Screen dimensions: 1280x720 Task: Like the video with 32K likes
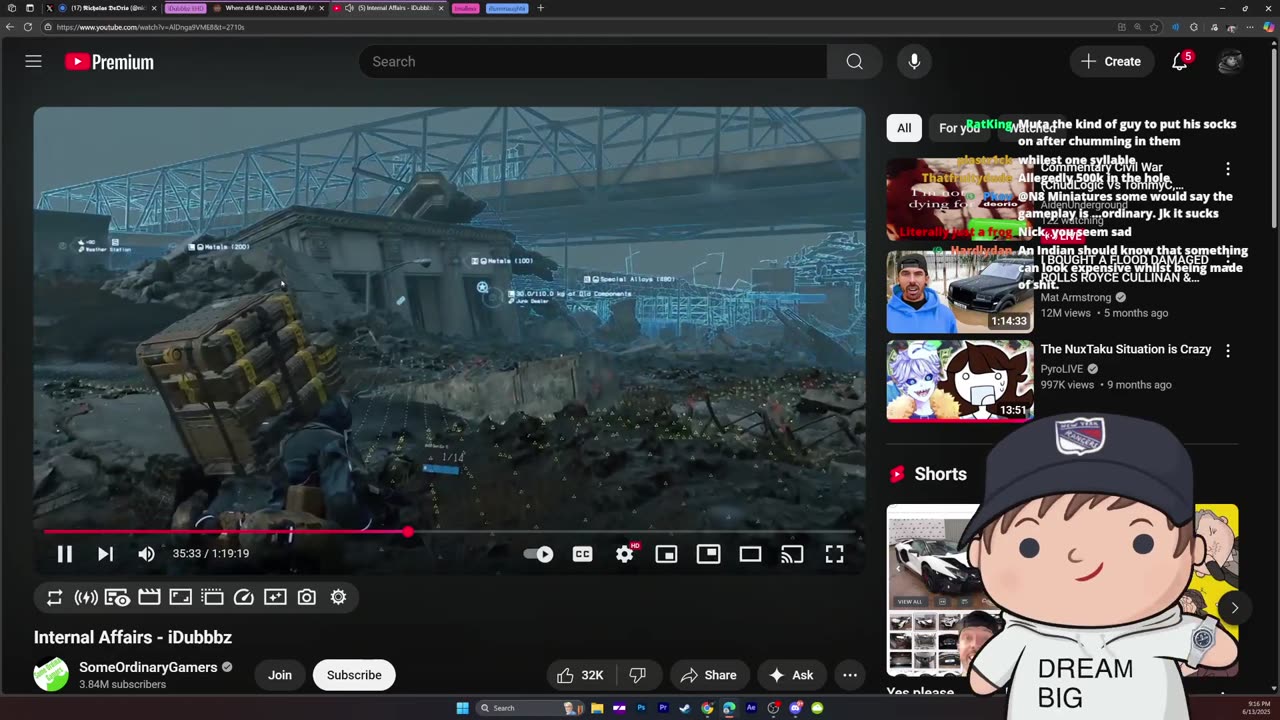click(580, 675)
